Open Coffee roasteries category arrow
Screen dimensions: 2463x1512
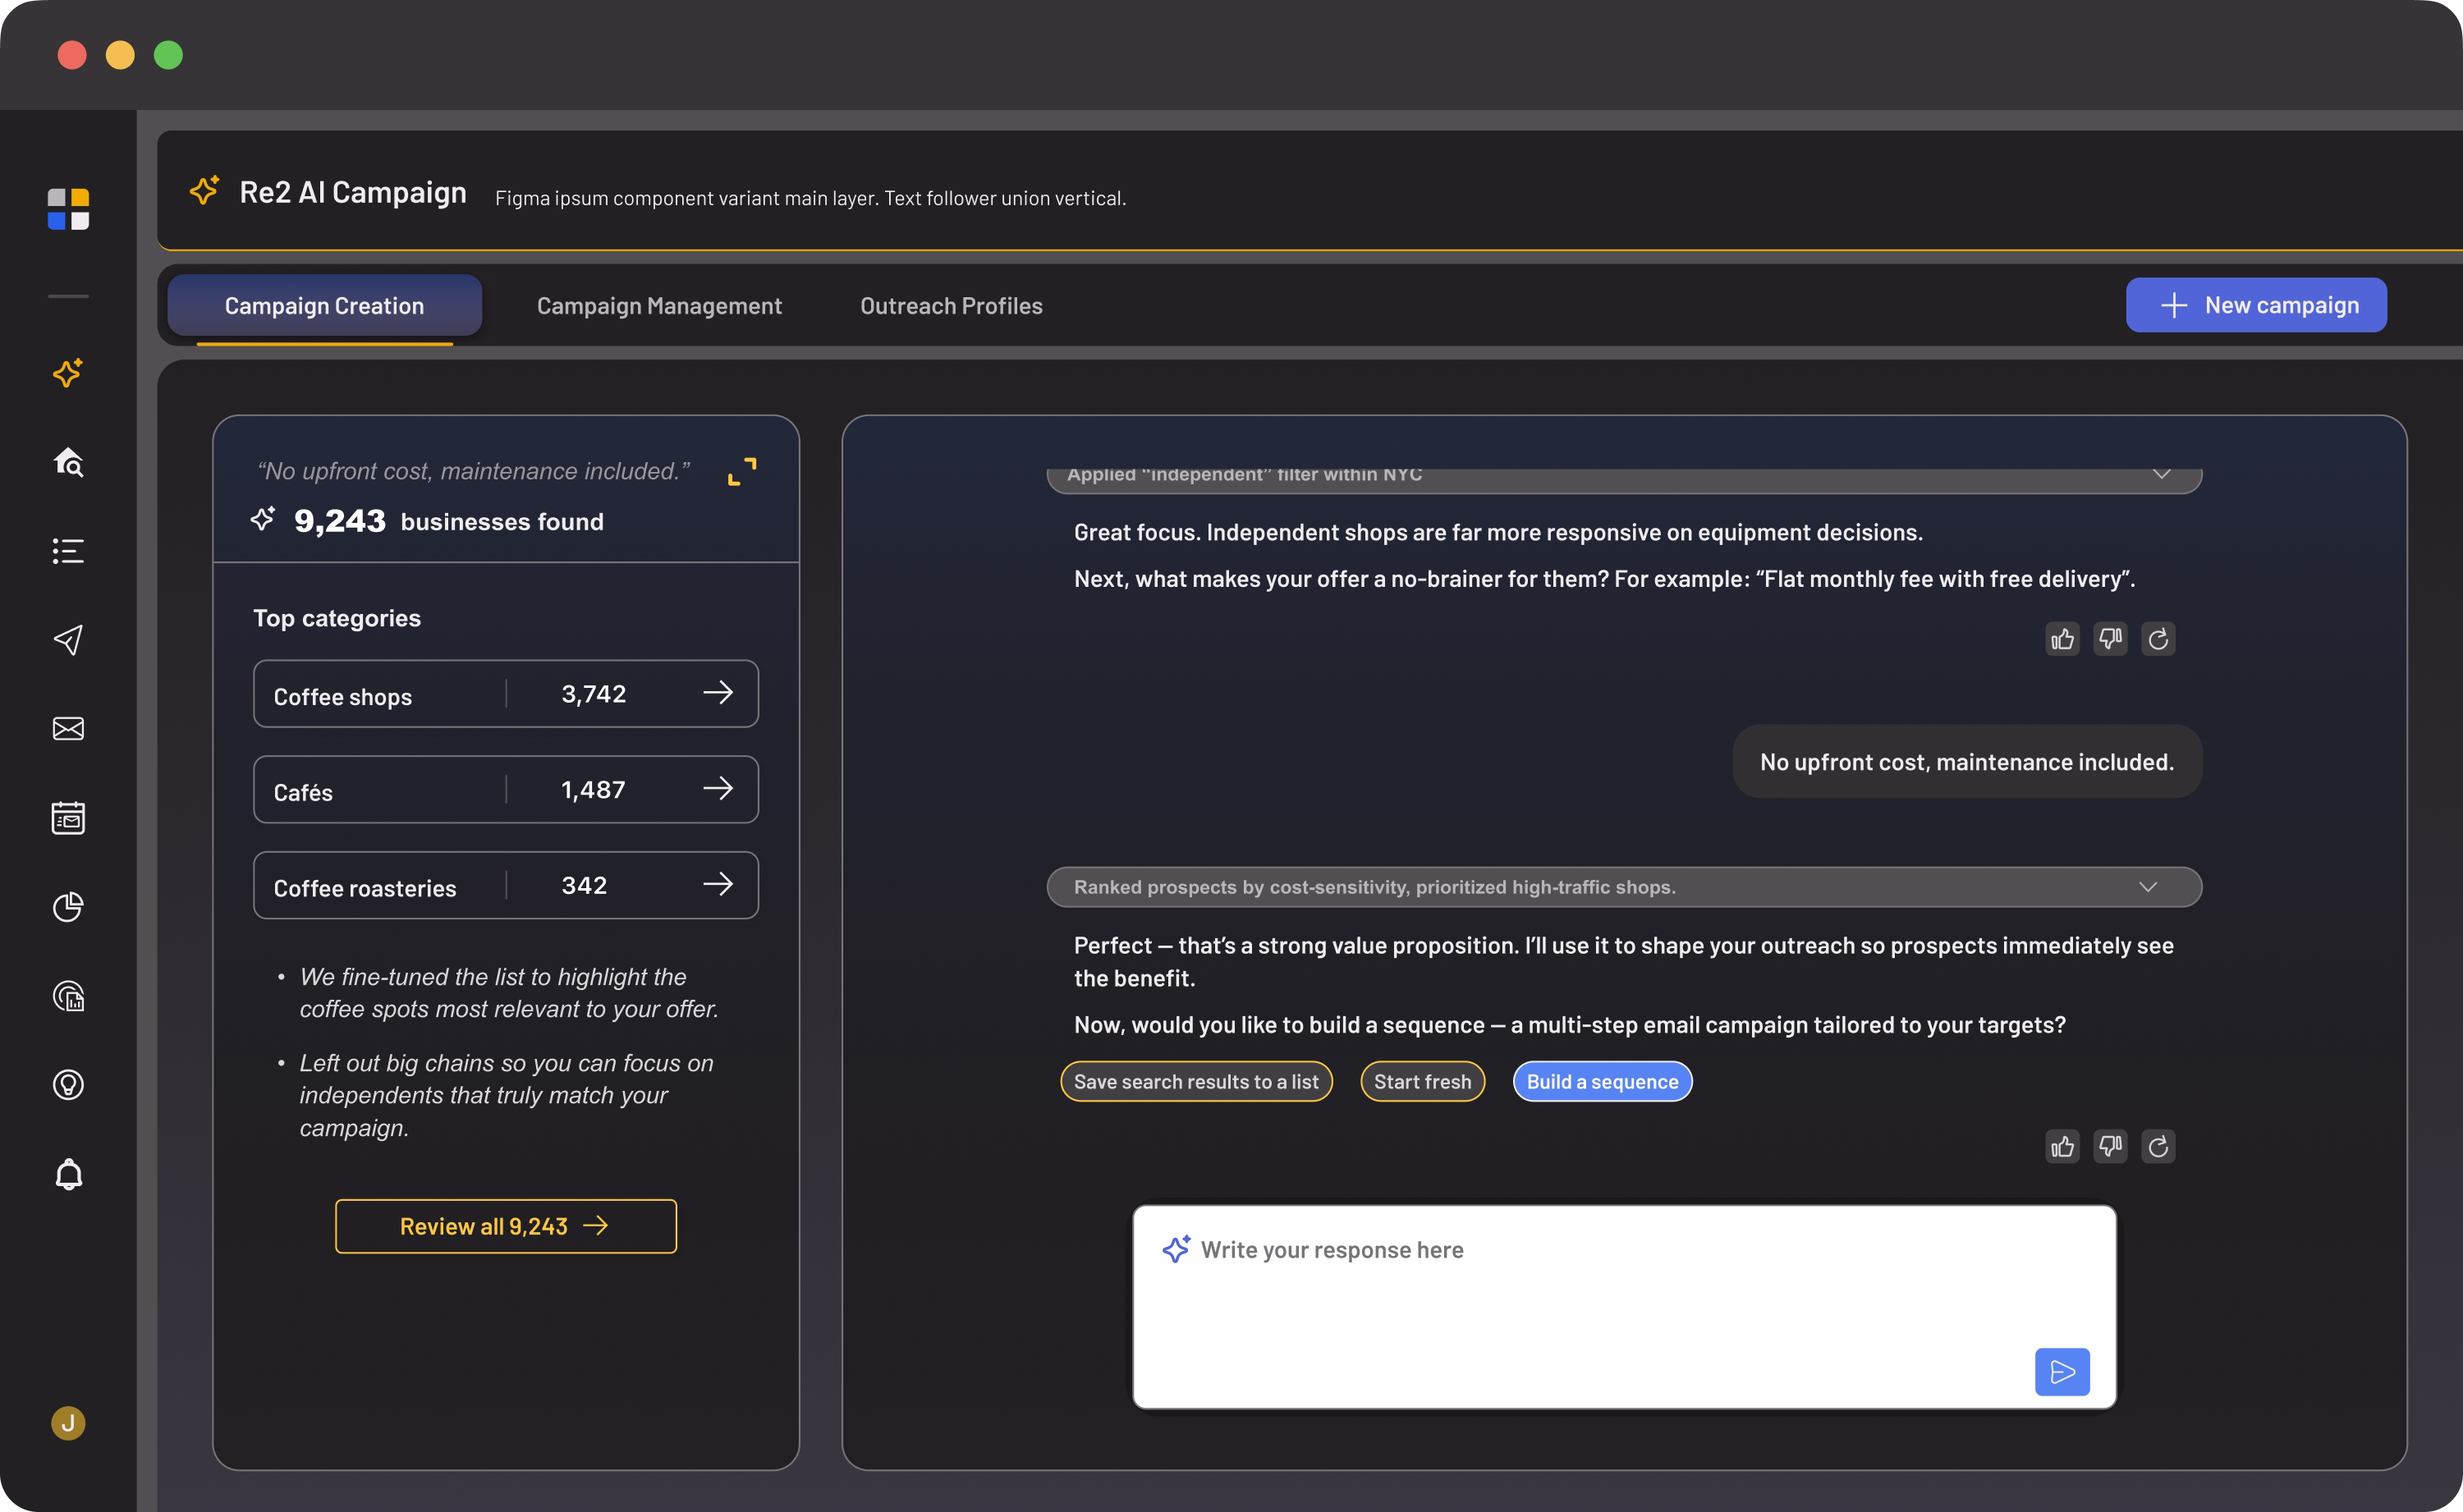coord(718,885)
